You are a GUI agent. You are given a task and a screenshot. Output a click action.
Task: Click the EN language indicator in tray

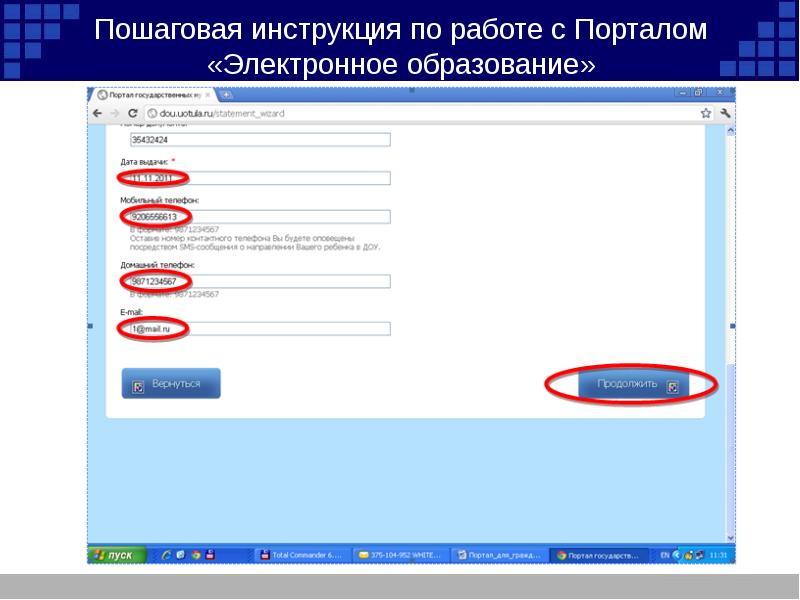(666, 554)
